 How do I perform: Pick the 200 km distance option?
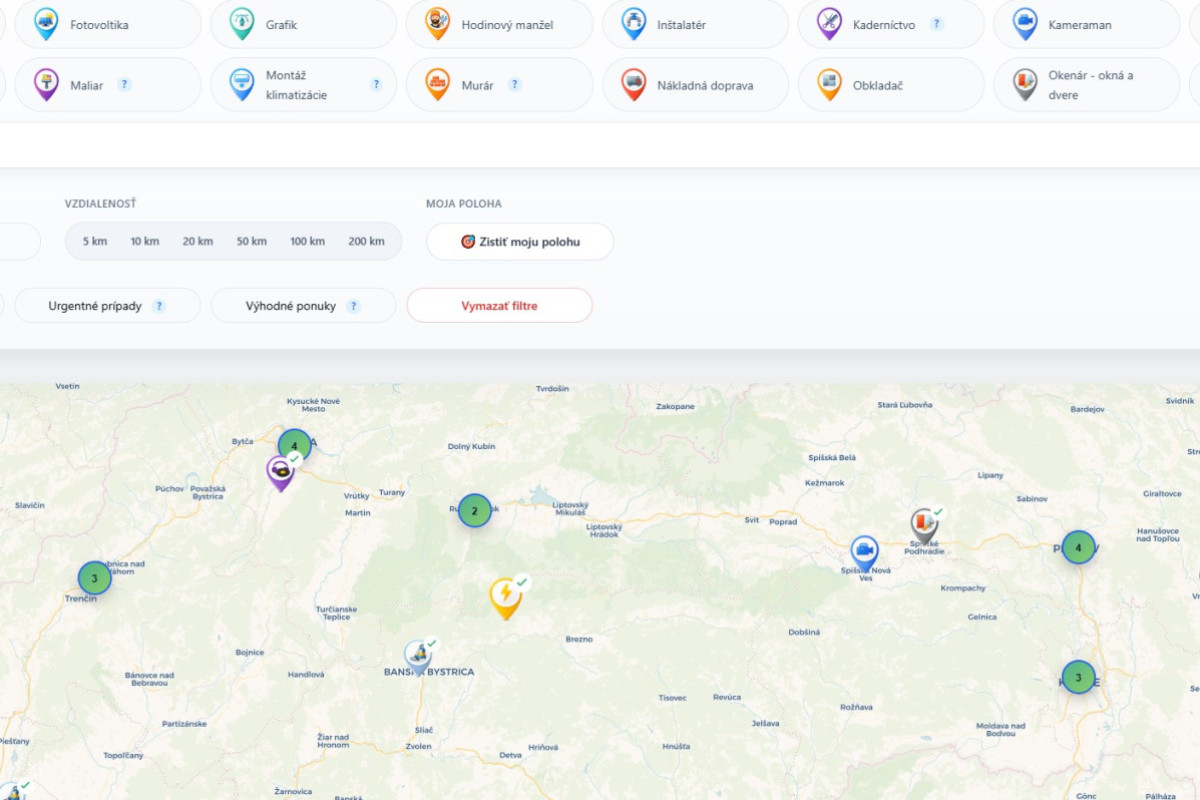(x=366, y=241)
